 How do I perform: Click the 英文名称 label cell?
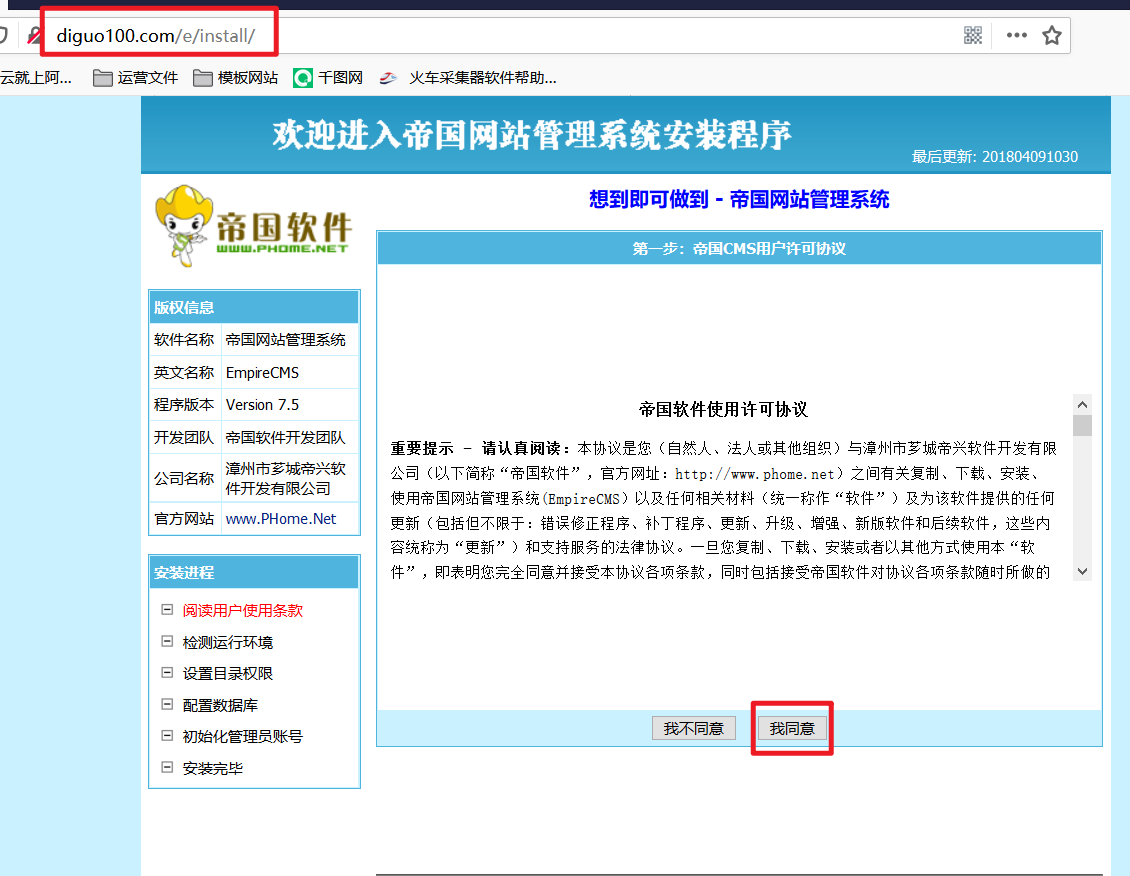click(x=184, y=372)
